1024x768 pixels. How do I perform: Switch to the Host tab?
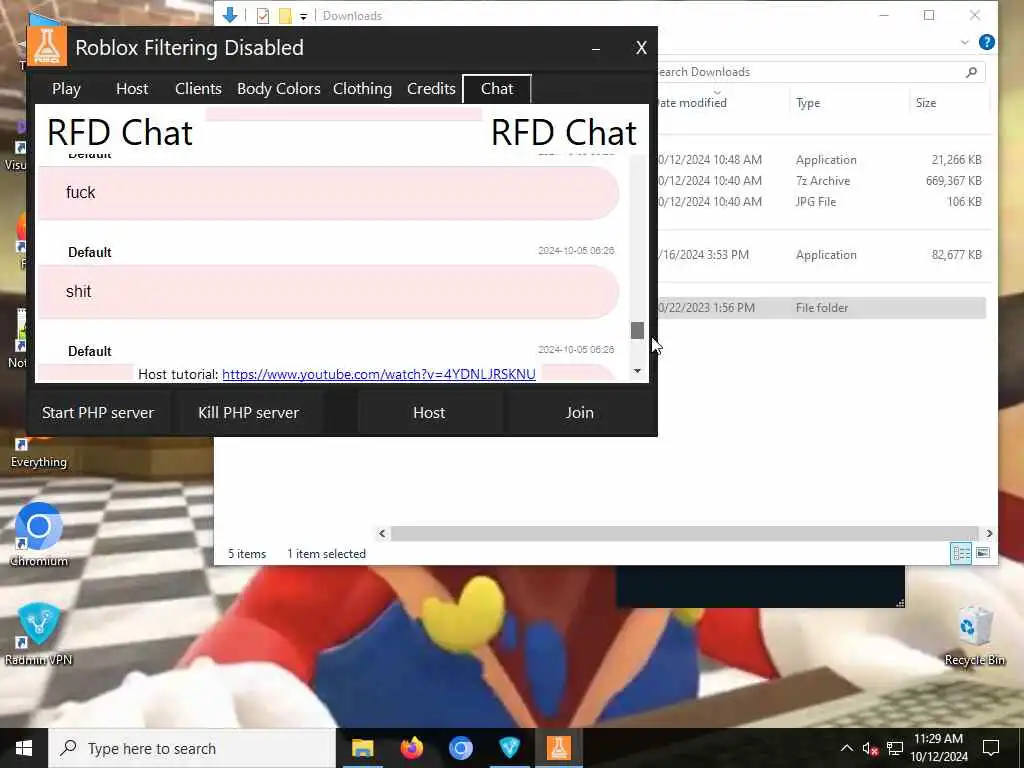pos(132,89)
